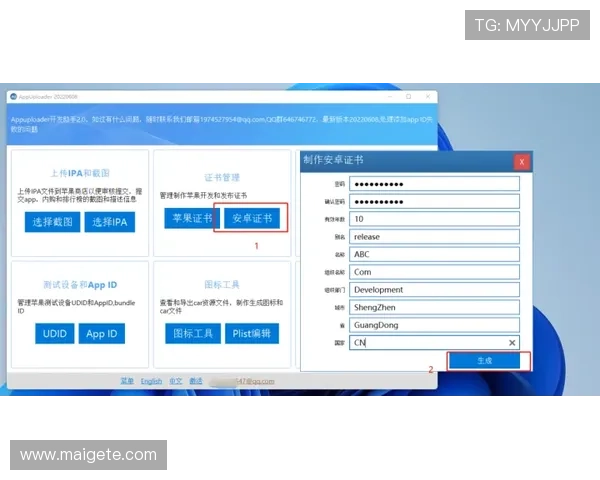The width and height of the screenshot is (600, 480).
Task: Open the 苹果证书 certificate manager
Action: coord(190,218)
